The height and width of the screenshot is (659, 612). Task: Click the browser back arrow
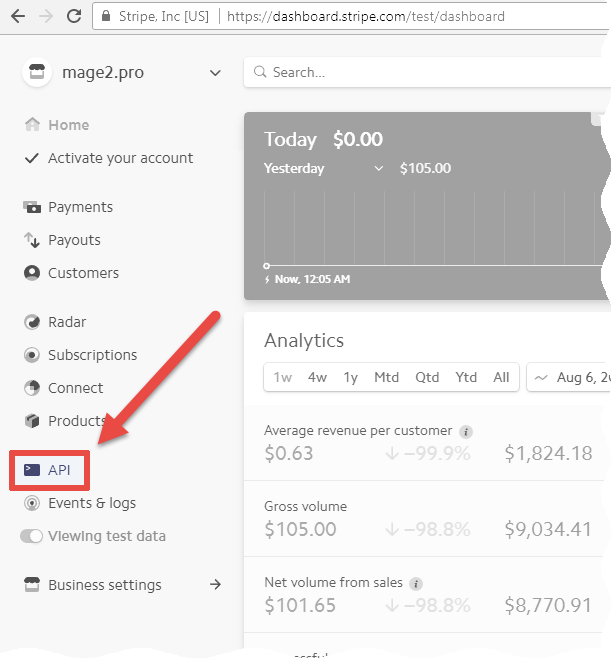(18, 16)
